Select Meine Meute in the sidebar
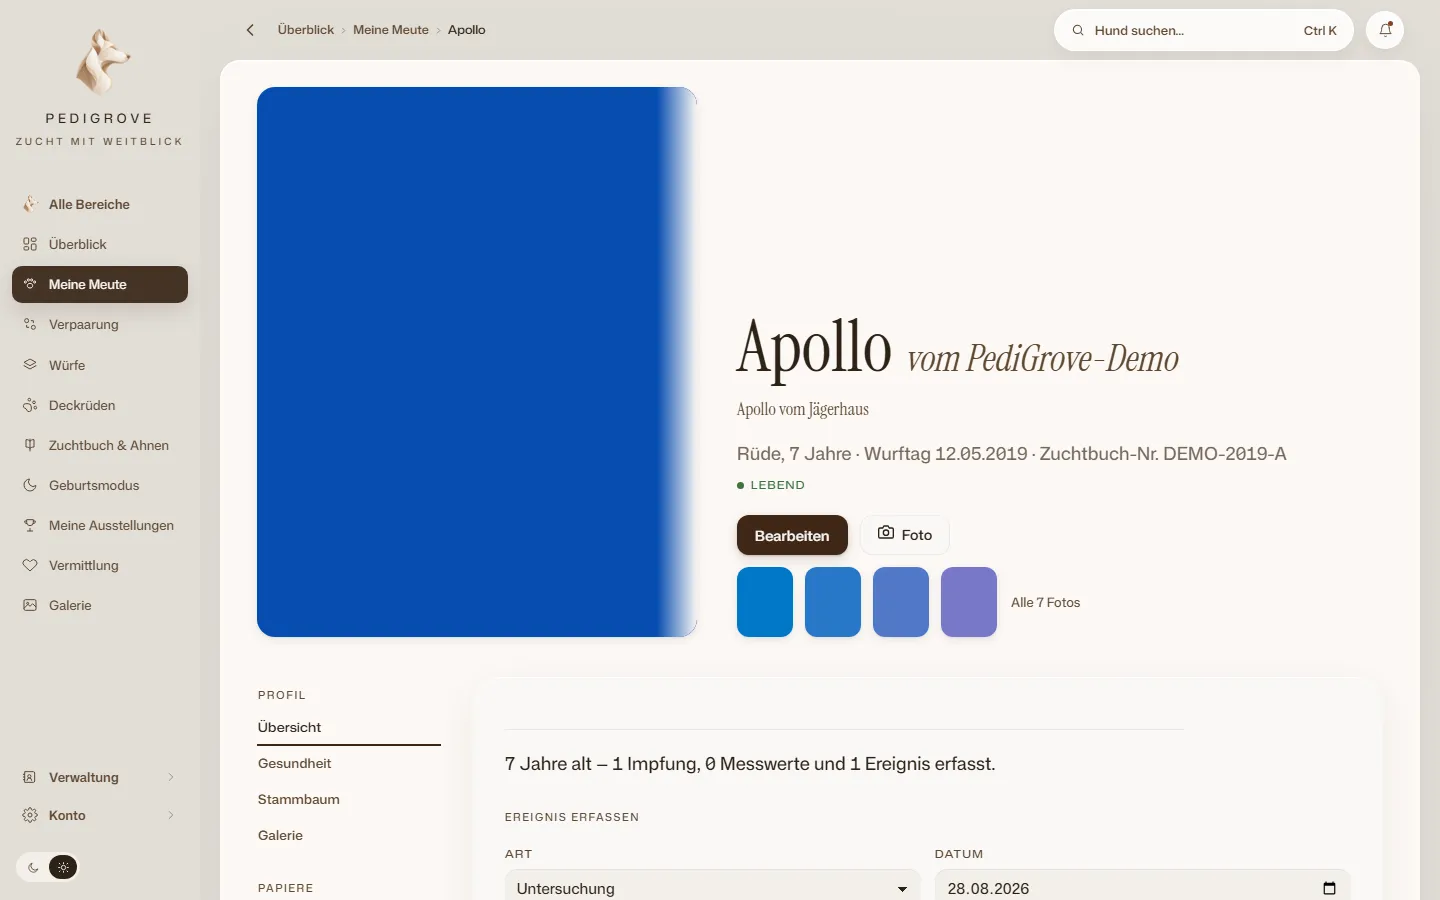1440x900 pixels. tap(100, 284)
